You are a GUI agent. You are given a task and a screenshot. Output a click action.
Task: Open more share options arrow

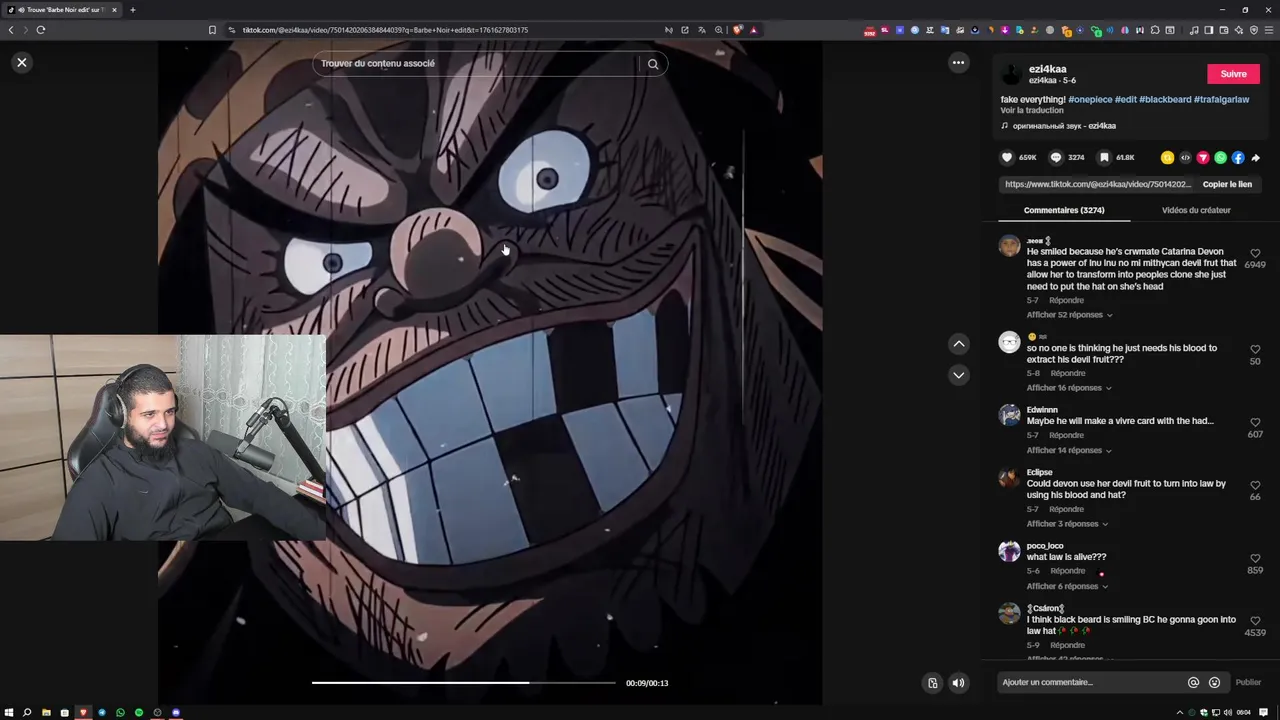[x=1256, y=158]
